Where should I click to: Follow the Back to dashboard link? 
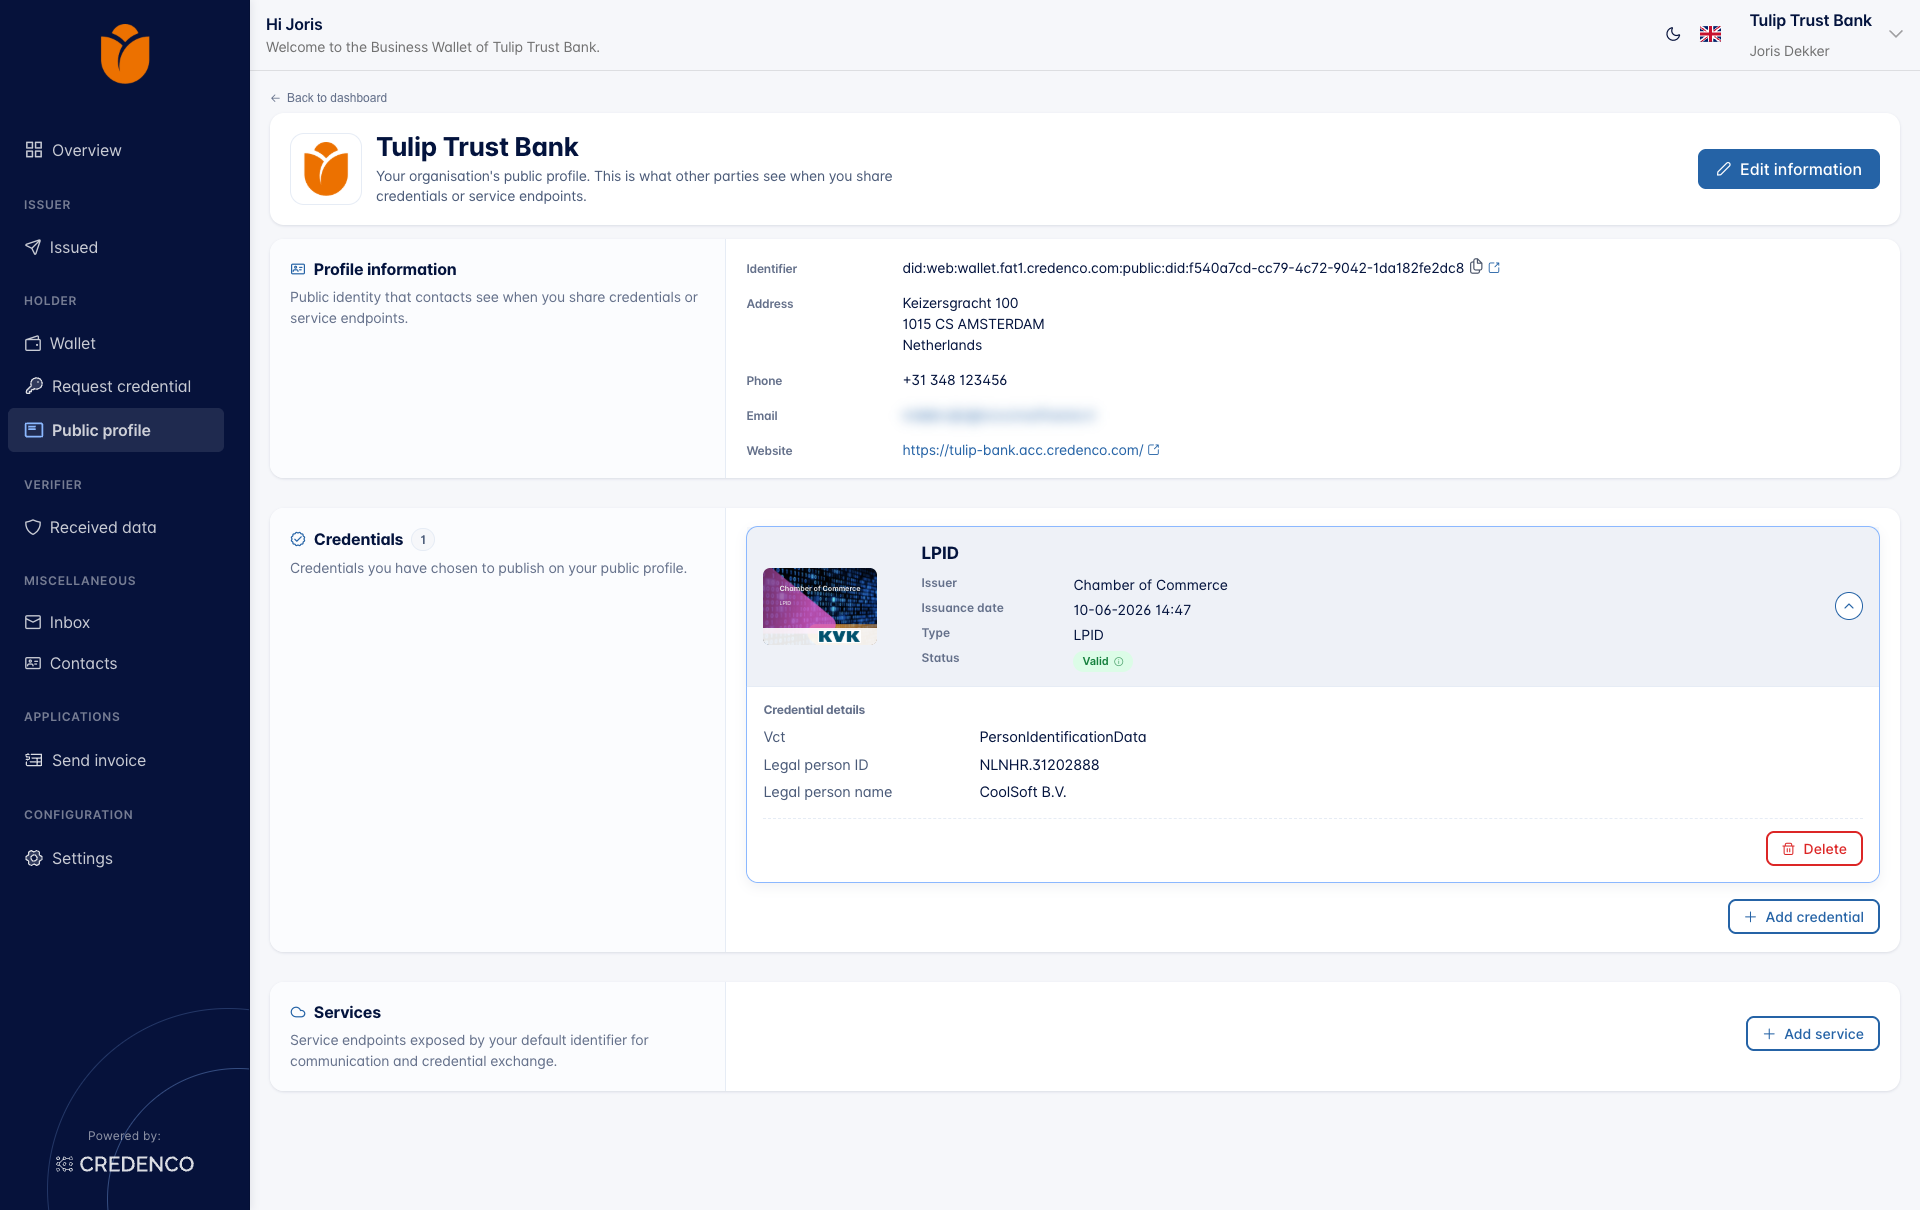(x=329, y=98)
